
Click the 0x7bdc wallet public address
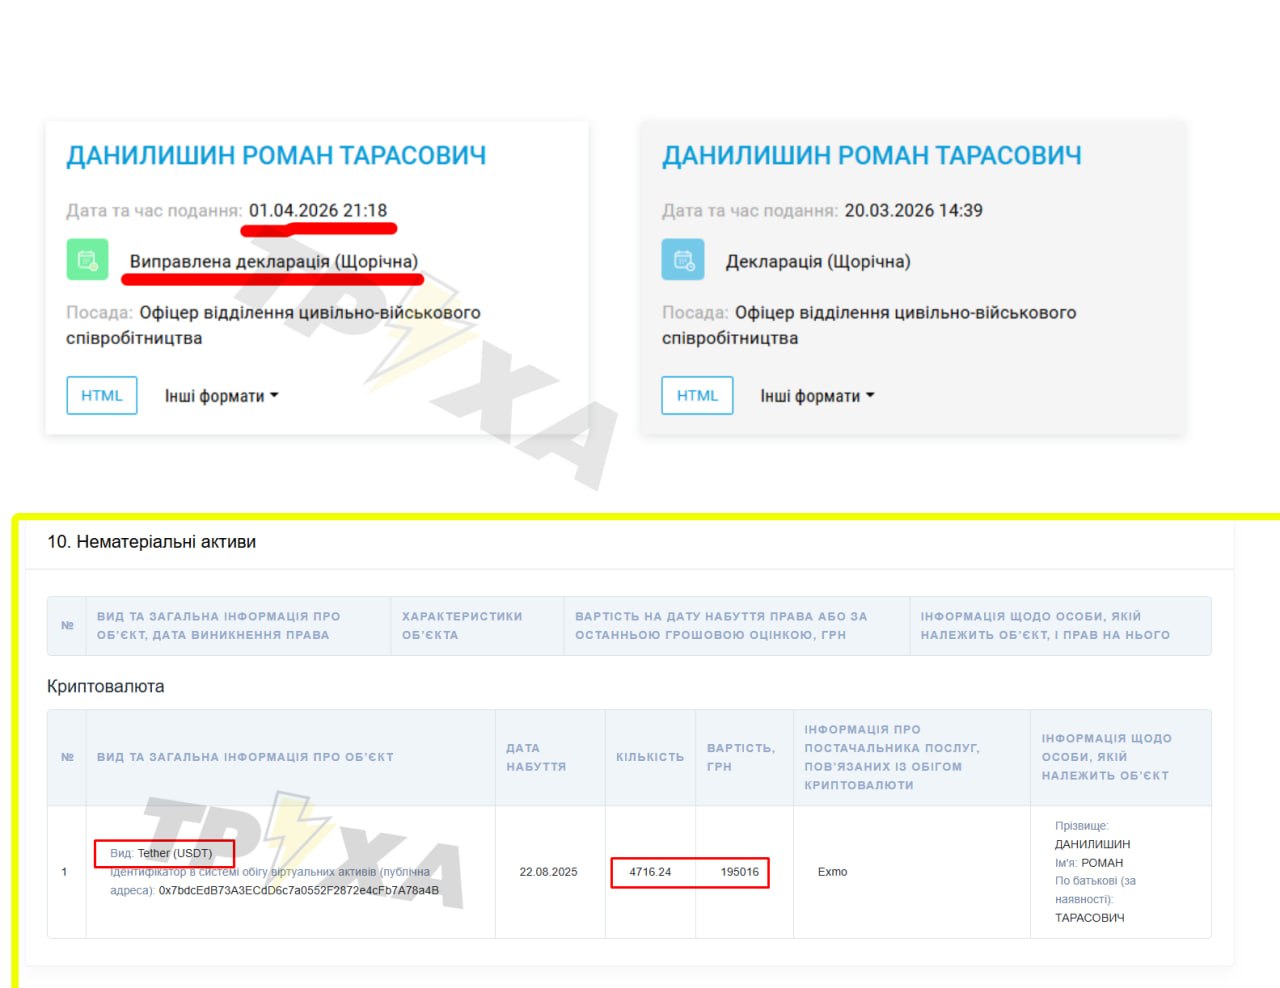[x=298, y=890]
